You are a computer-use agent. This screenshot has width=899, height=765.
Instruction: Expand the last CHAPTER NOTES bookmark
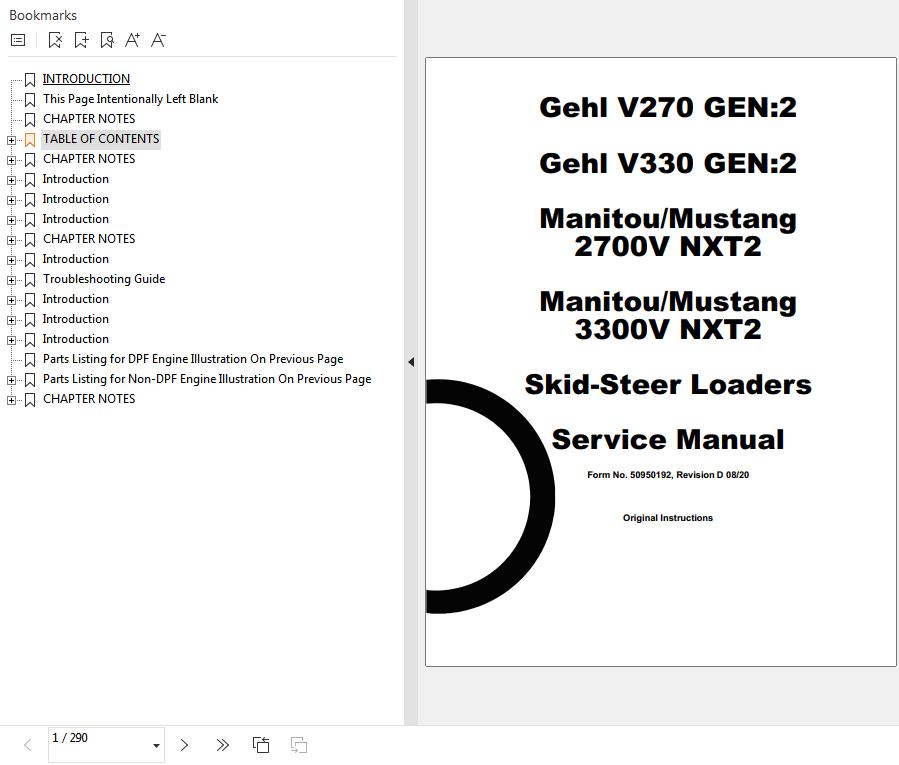(11, 400)
